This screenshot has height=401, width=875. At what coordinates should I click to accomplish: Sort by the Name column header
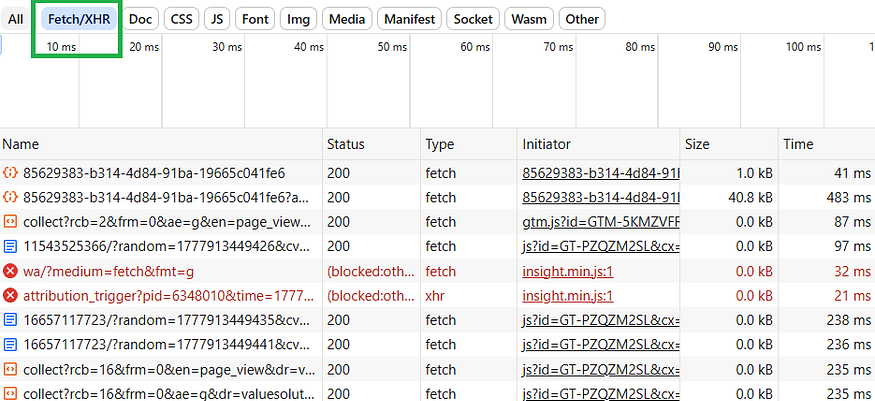click(x=161, y=144)
